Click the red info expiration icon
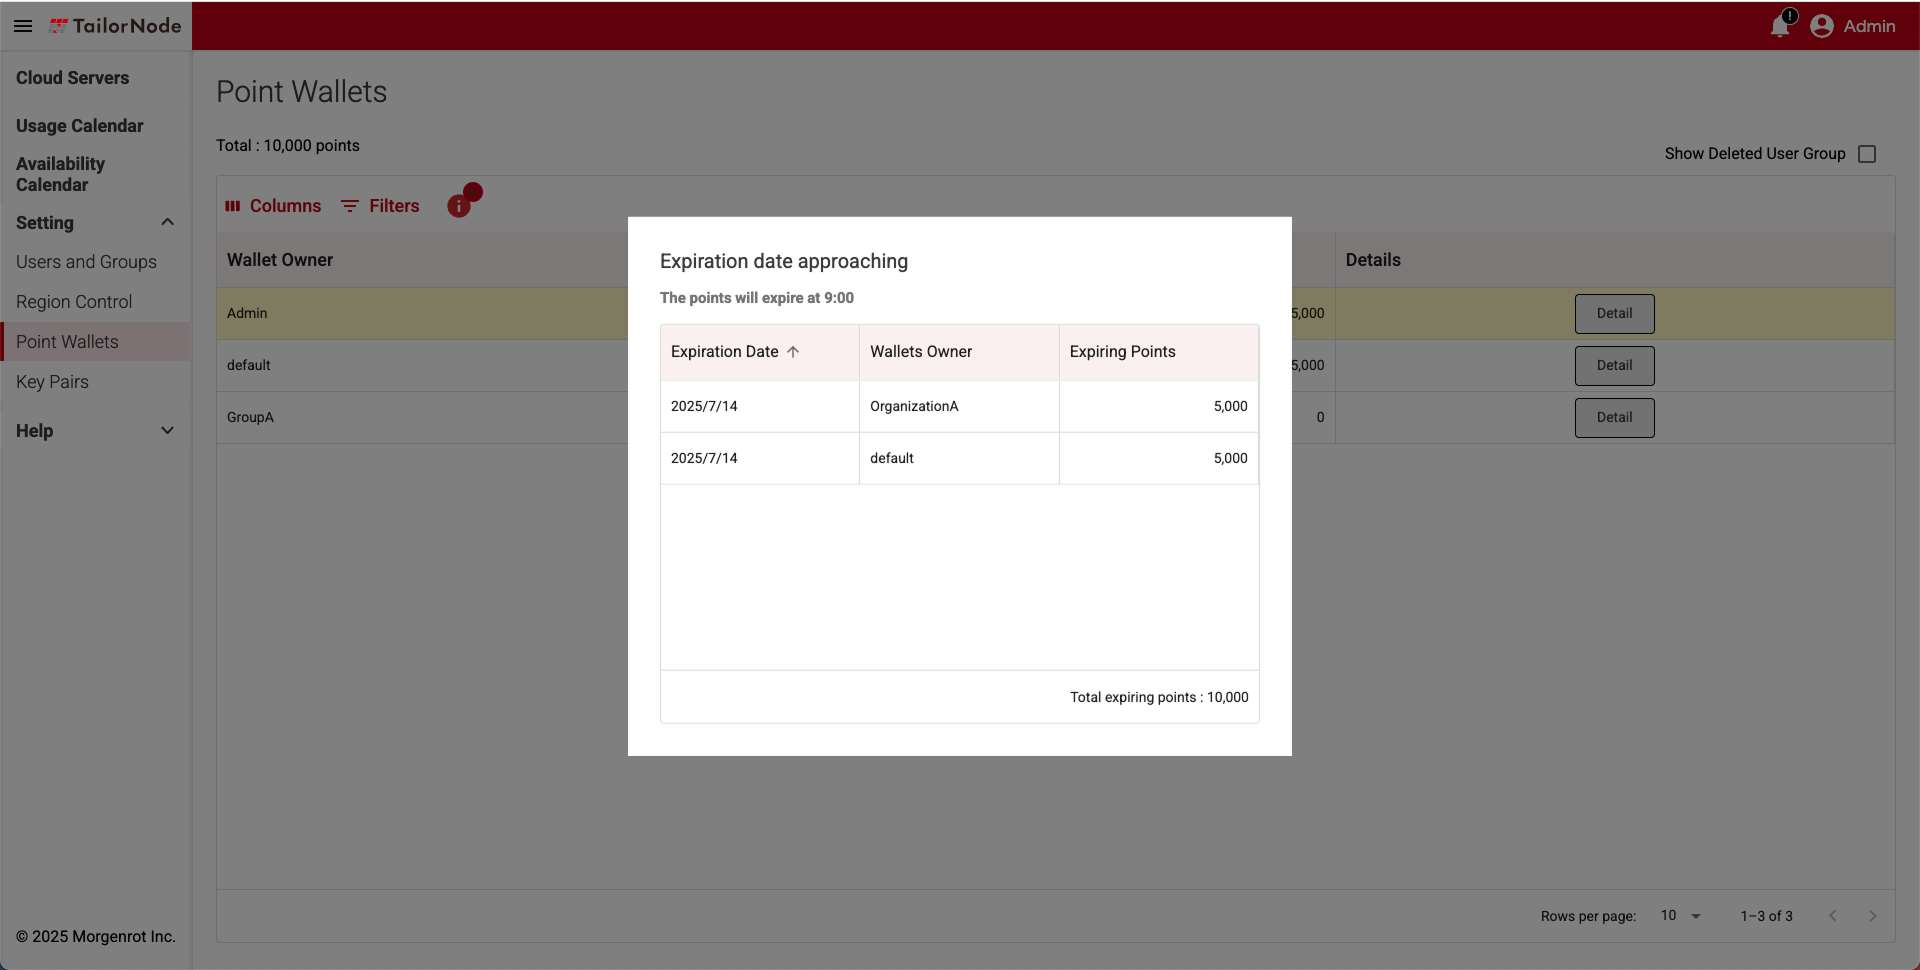The image size is (1920, 970). pyautogui.click(x=459, y=206)
